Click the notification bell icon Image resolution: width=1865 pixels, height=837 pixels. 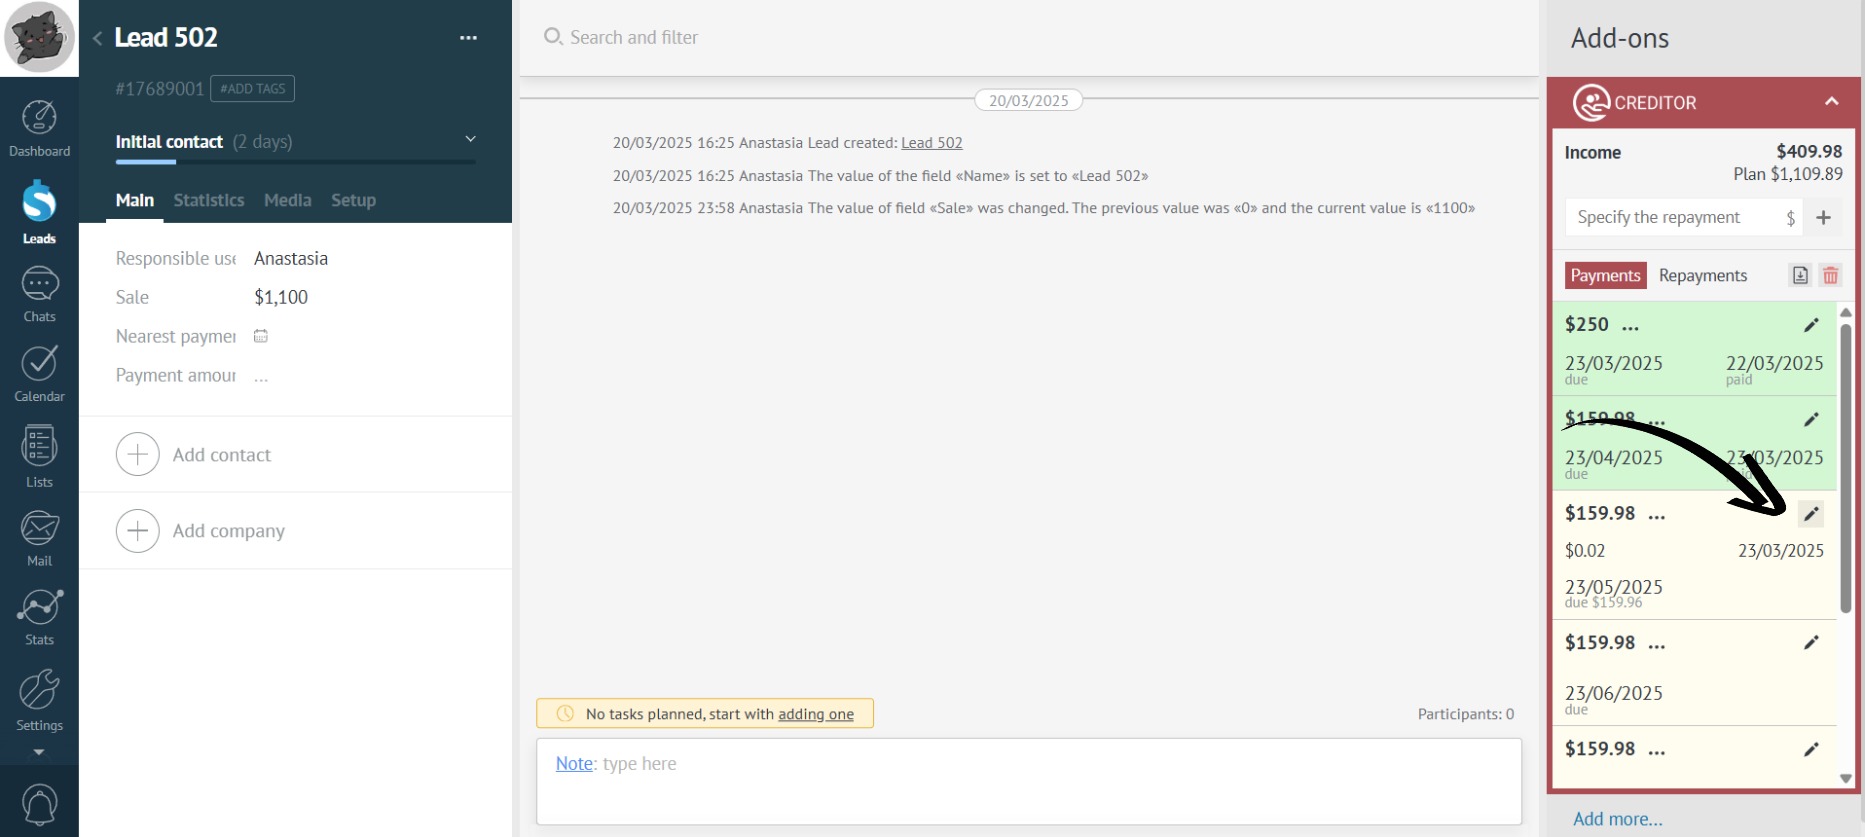pos(39,804)
